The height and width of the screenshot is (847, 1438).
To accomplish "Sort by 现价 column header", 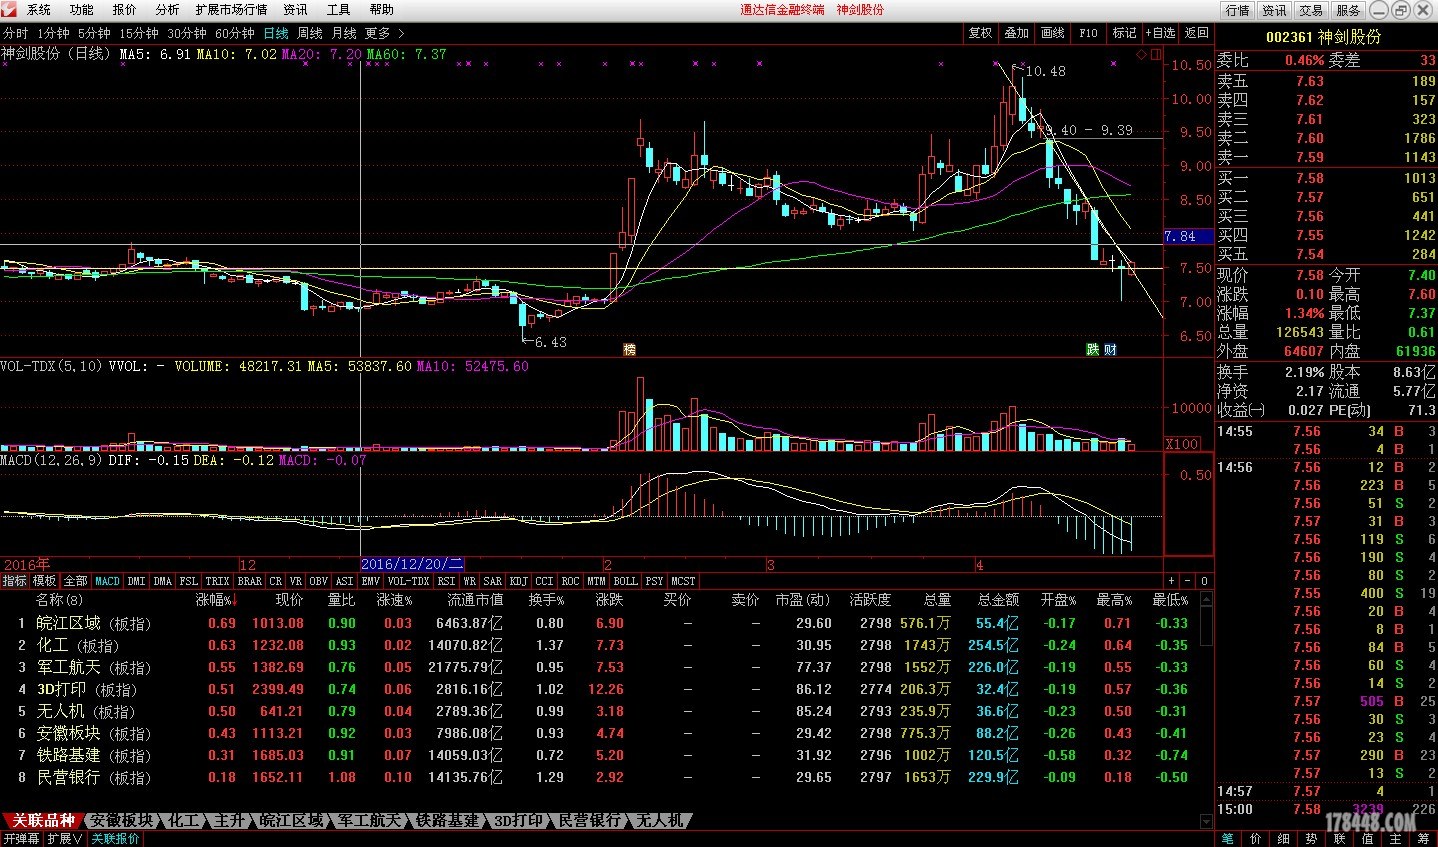I will [x=289, y=600].
